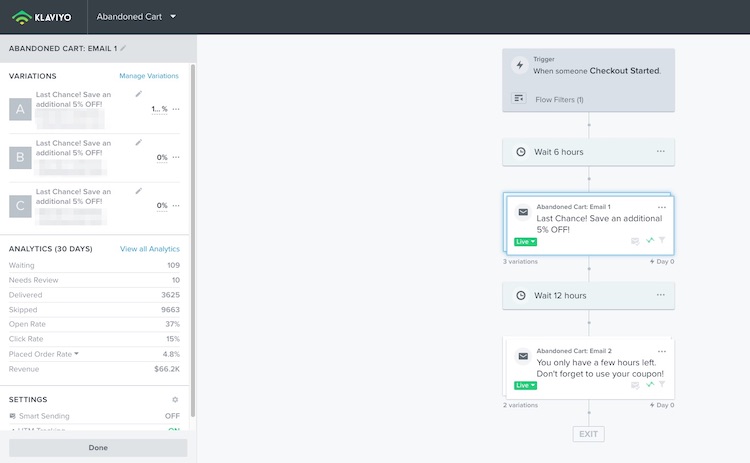The image size is (750, 463).
Task: Click Open Rate 37% value
Action: coord(173,324)
